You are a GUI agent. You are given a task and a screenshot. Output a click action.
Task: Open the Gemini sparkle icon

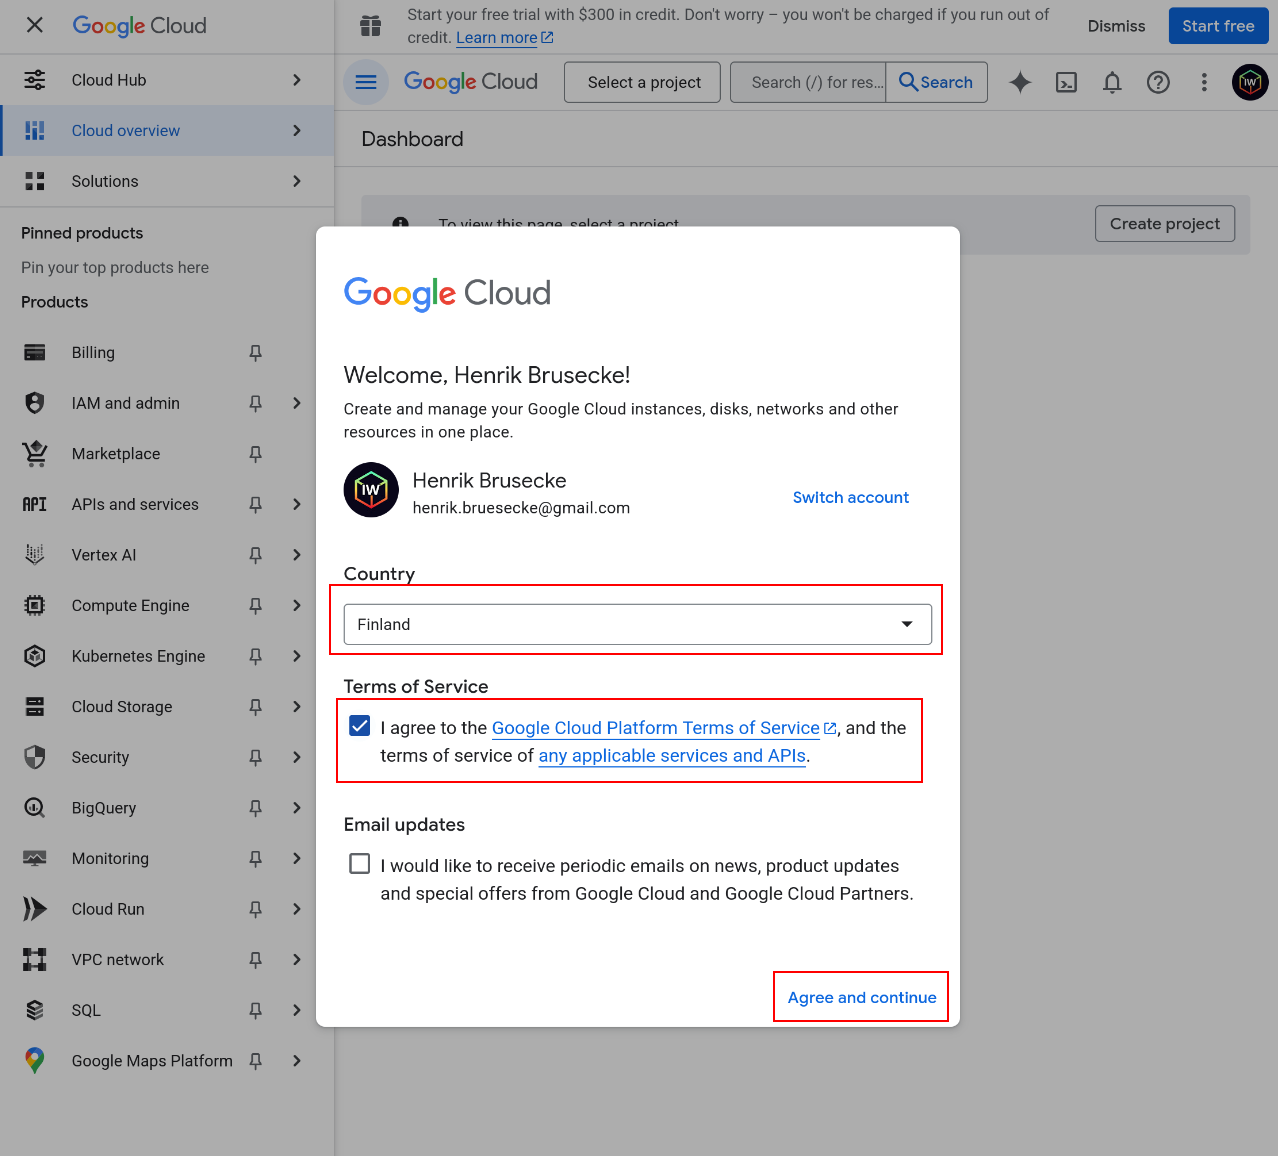click(1019, 82)
